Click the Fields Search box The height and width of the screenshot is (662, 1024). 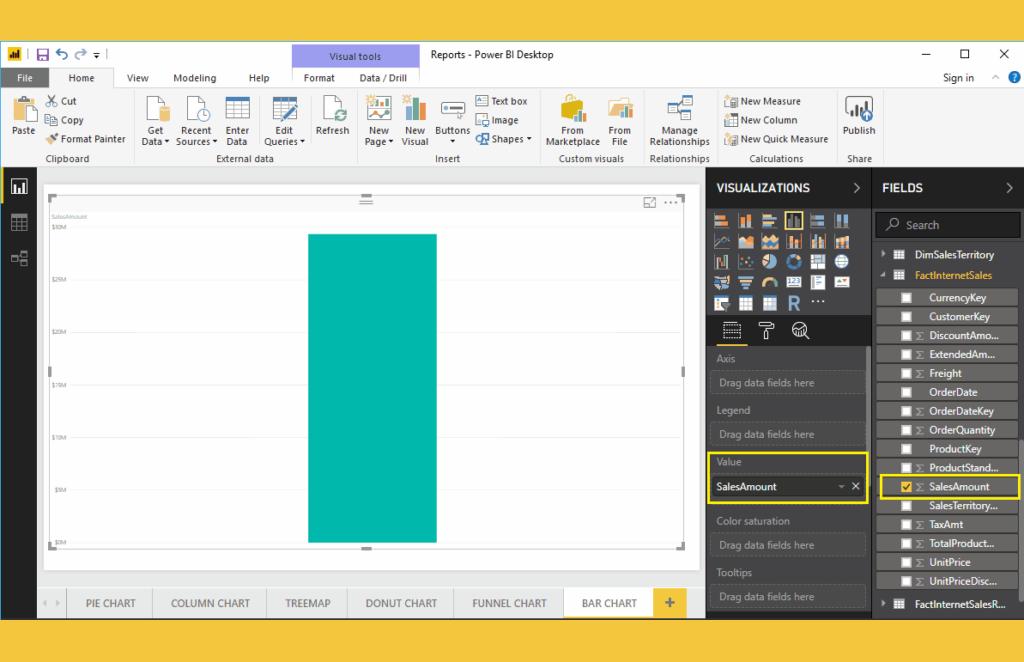tap(948, 225)
